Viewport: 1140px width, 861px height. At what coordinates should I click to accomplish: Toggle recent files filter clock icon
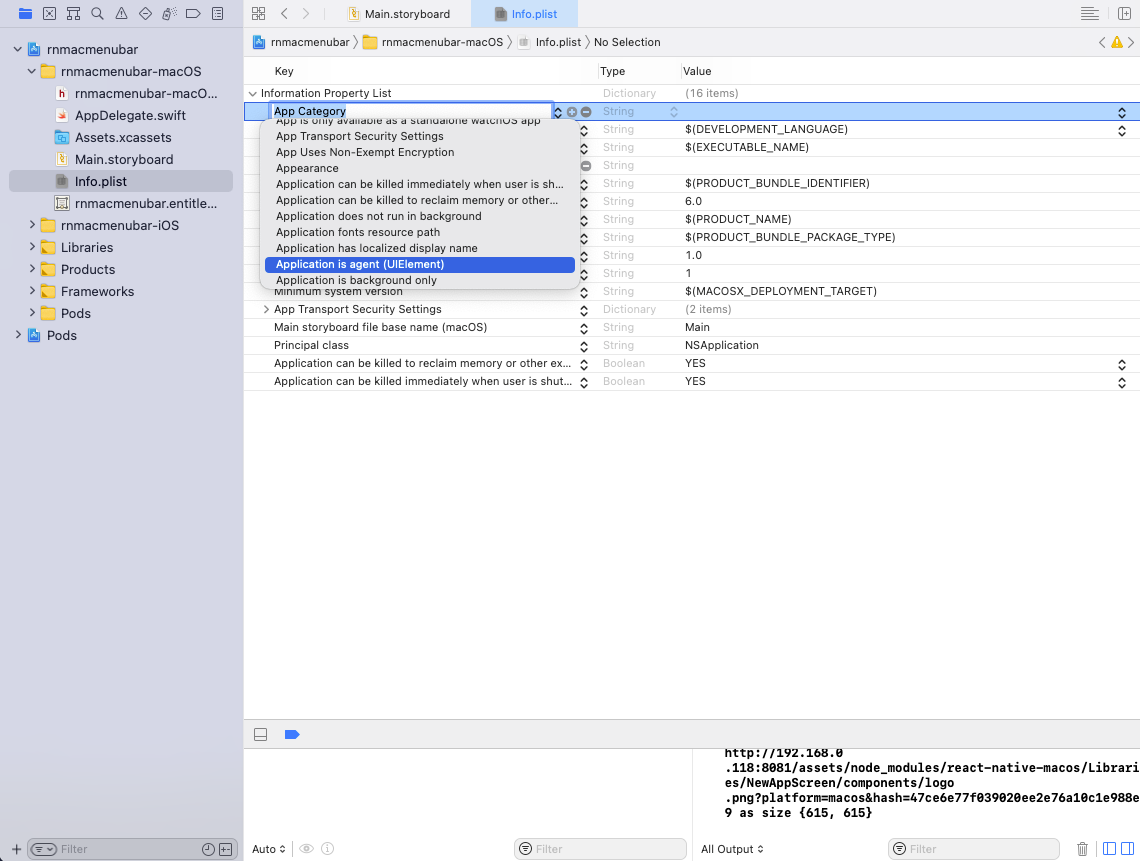click(x=208, y=849)
